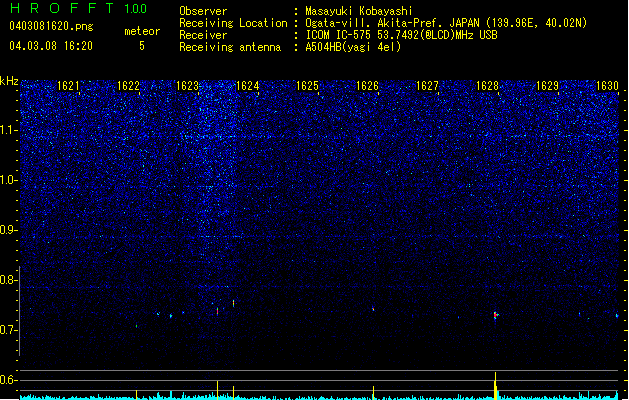Click antenna value A504HB(yagi 4el)

click(x=353, y=47)
